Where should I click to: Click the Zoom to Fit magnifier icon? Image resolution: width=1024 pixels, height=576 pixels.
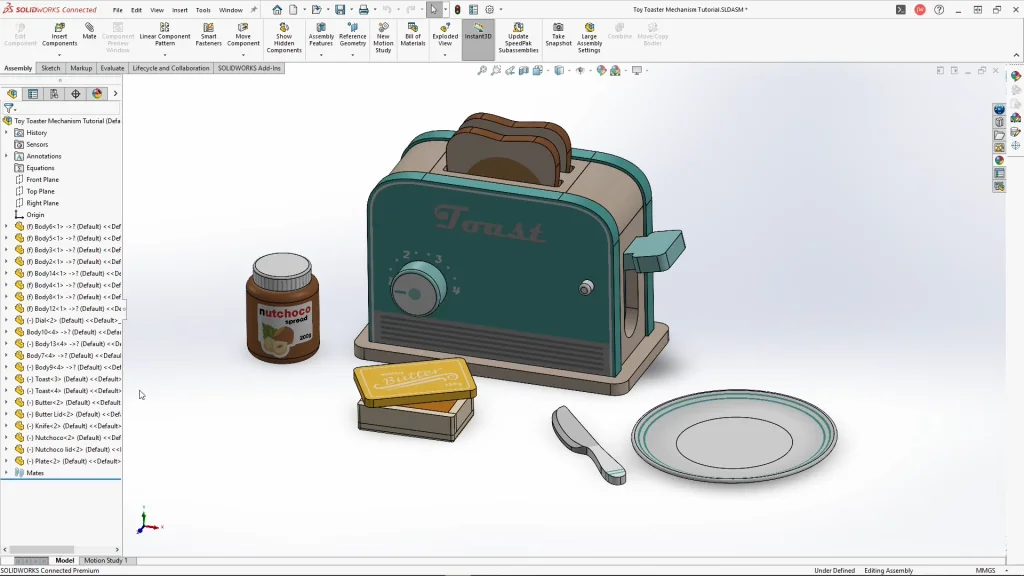pos(482,71)
